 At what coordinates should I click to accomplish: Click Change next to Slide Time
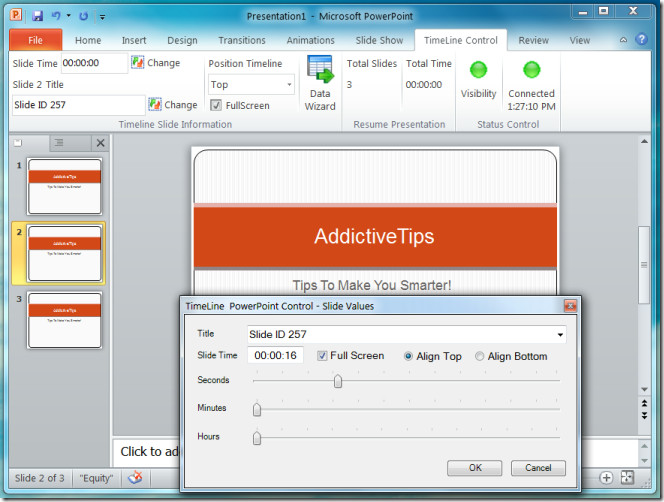click(155, 63)
